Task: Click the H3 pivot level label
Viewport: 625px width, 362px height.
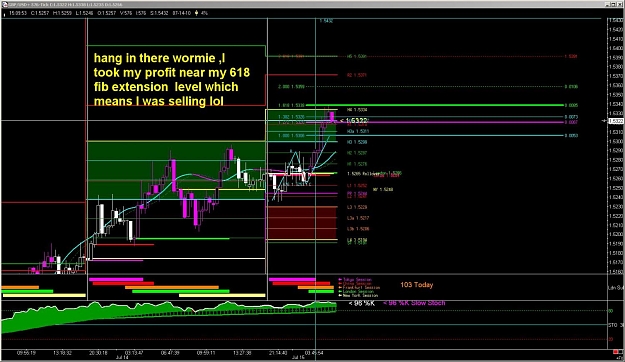Action: [357, 142]
